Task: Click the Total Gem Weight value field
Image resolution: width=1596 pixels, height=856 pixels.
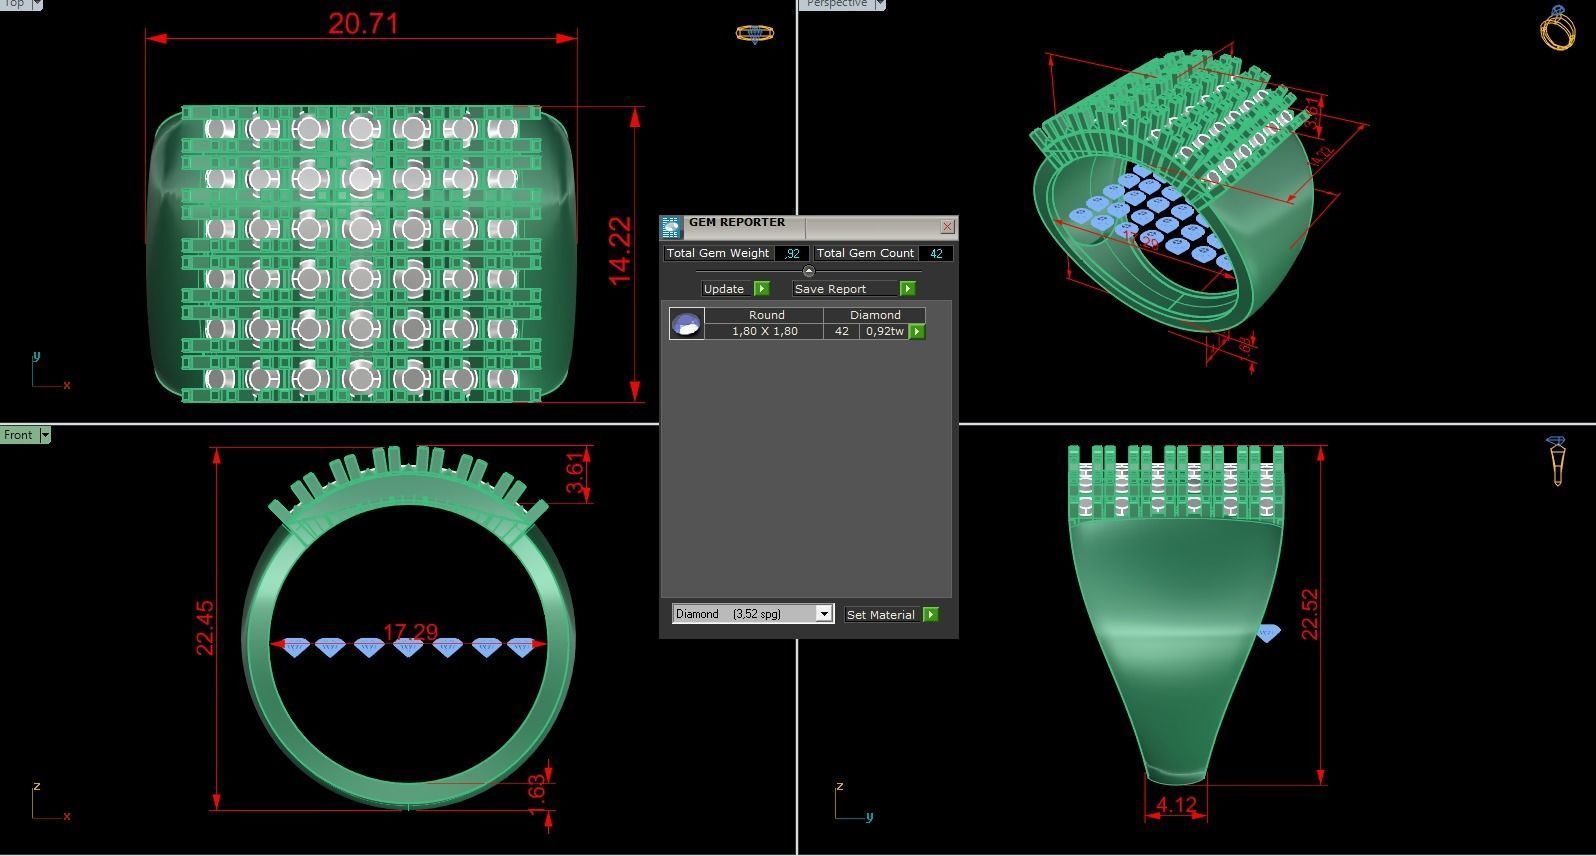Action: click(x=792, y=254)
